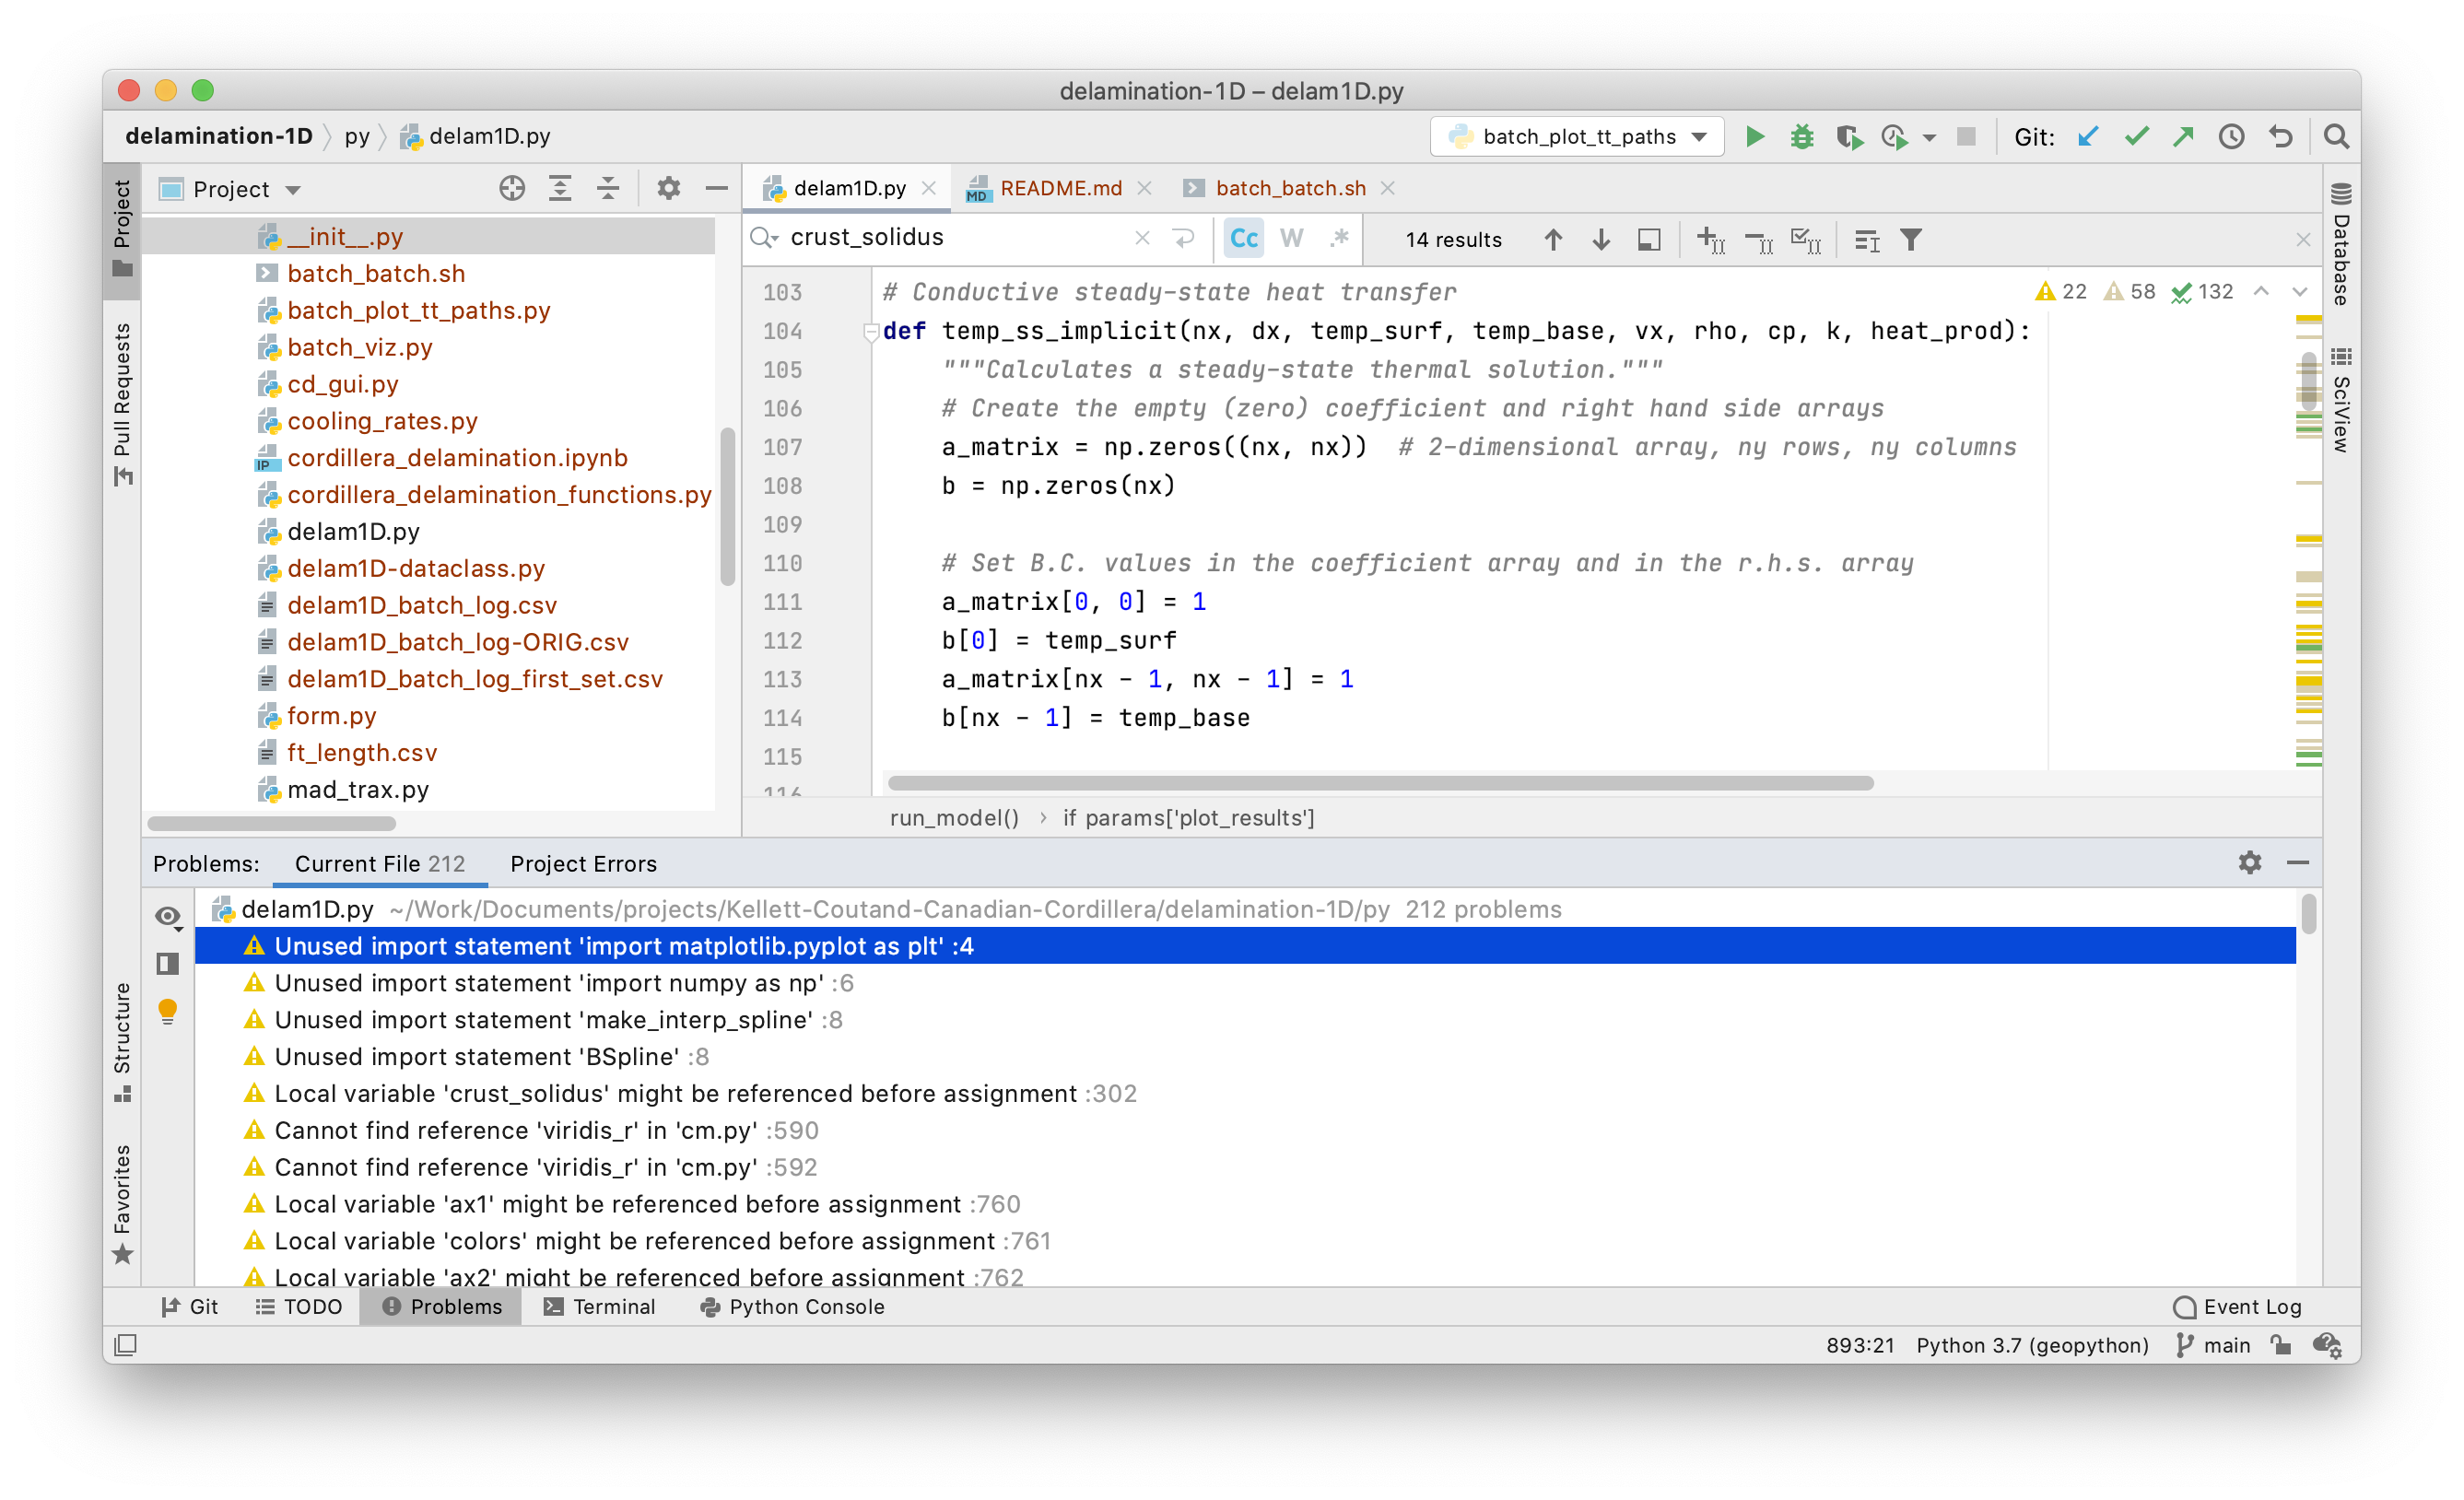The image size is (2464, 1500).
Task: Show quick fixes lightbulb
Action: 168,1011
